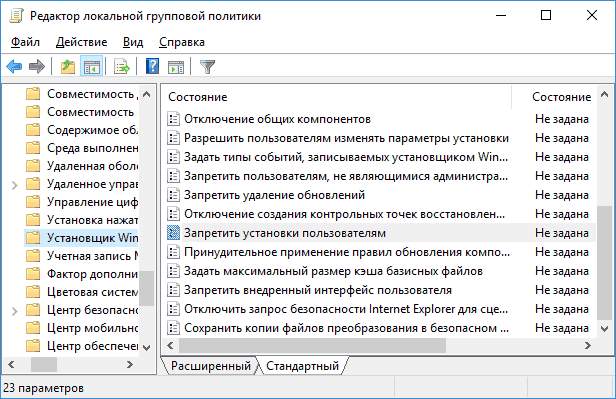Click the folder icon of Установщик Win
Screen dimensions: 616x399
33,238
